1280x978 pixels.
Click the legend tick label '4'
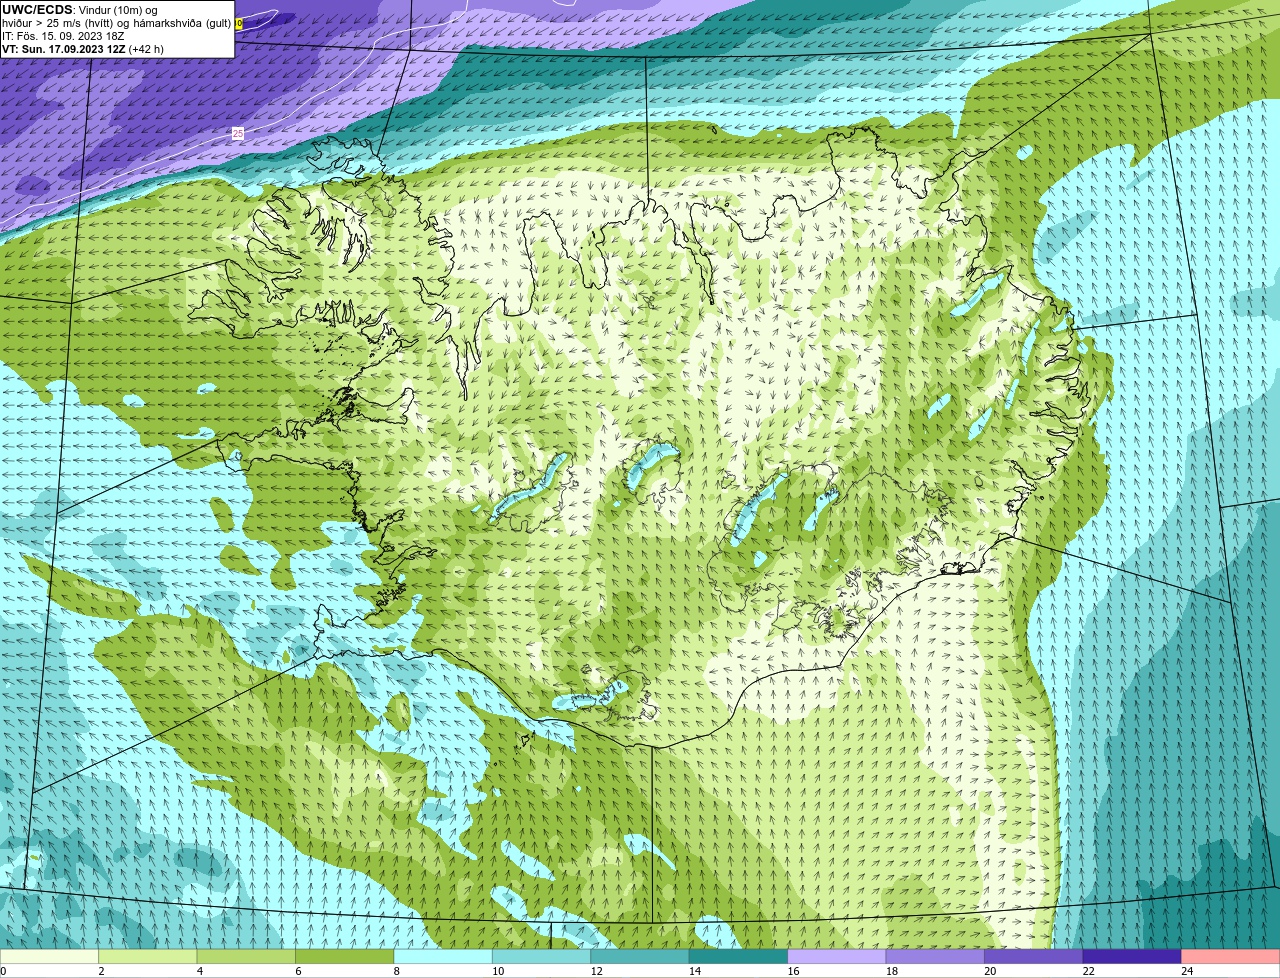point(199,971)
